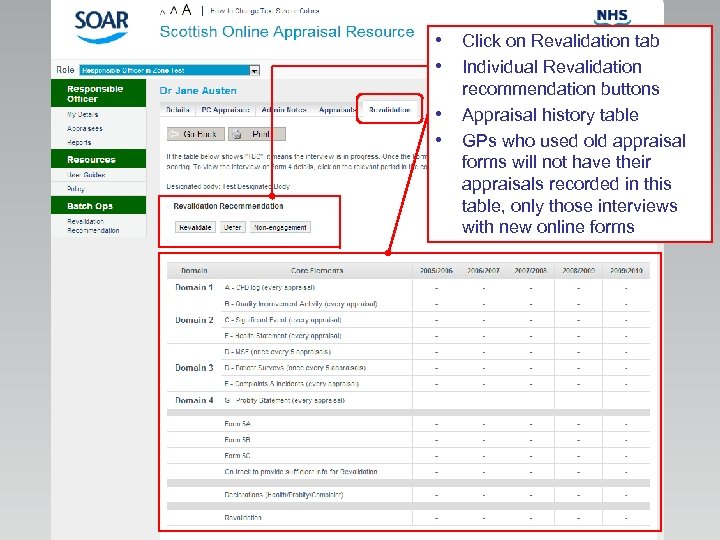The width and height of the screenshot is (720, 540).
Task: Click the 2006/2007 column header
Action: pos(484,270)
